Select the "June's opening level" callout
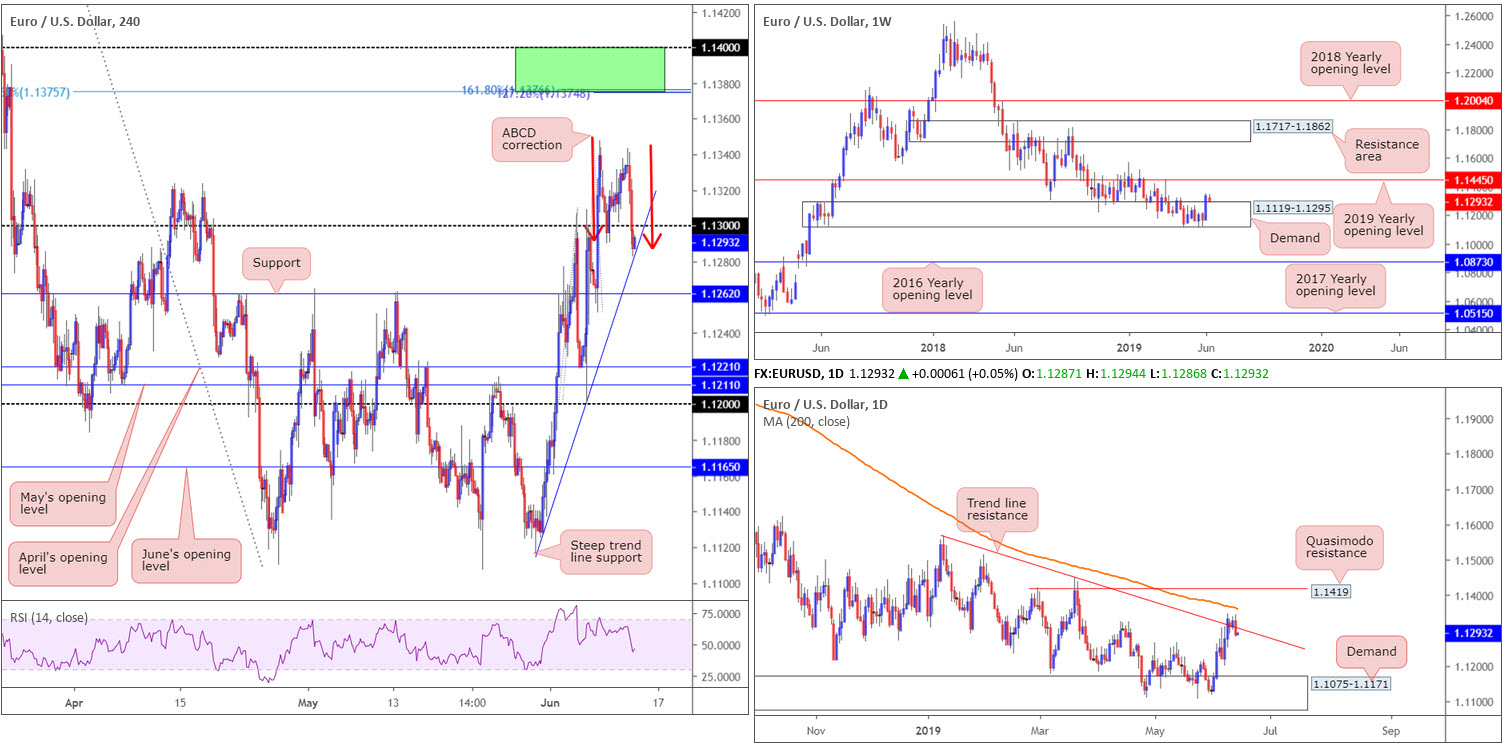Image resolution: width=1503 pixels, height=744 pixels. (x=187, y=560)
